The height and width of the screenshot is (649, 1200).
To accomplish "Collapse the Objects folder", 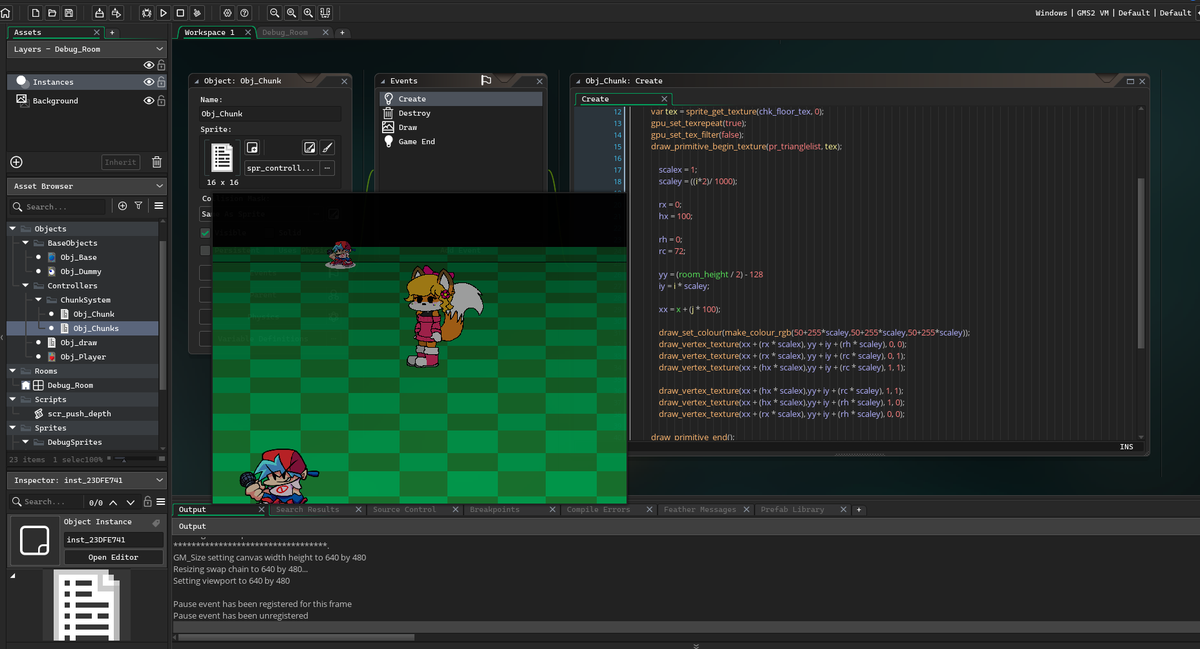I will coord(12,229).
